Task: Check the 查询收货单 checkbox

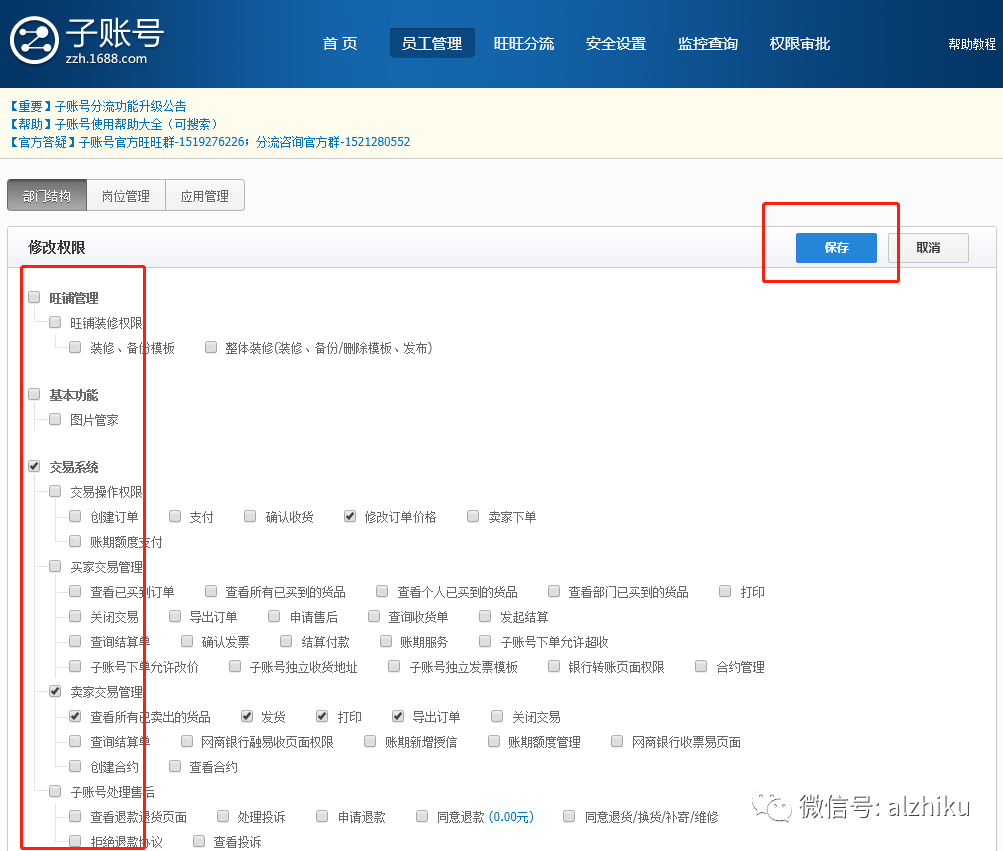Action: [374, 616]
